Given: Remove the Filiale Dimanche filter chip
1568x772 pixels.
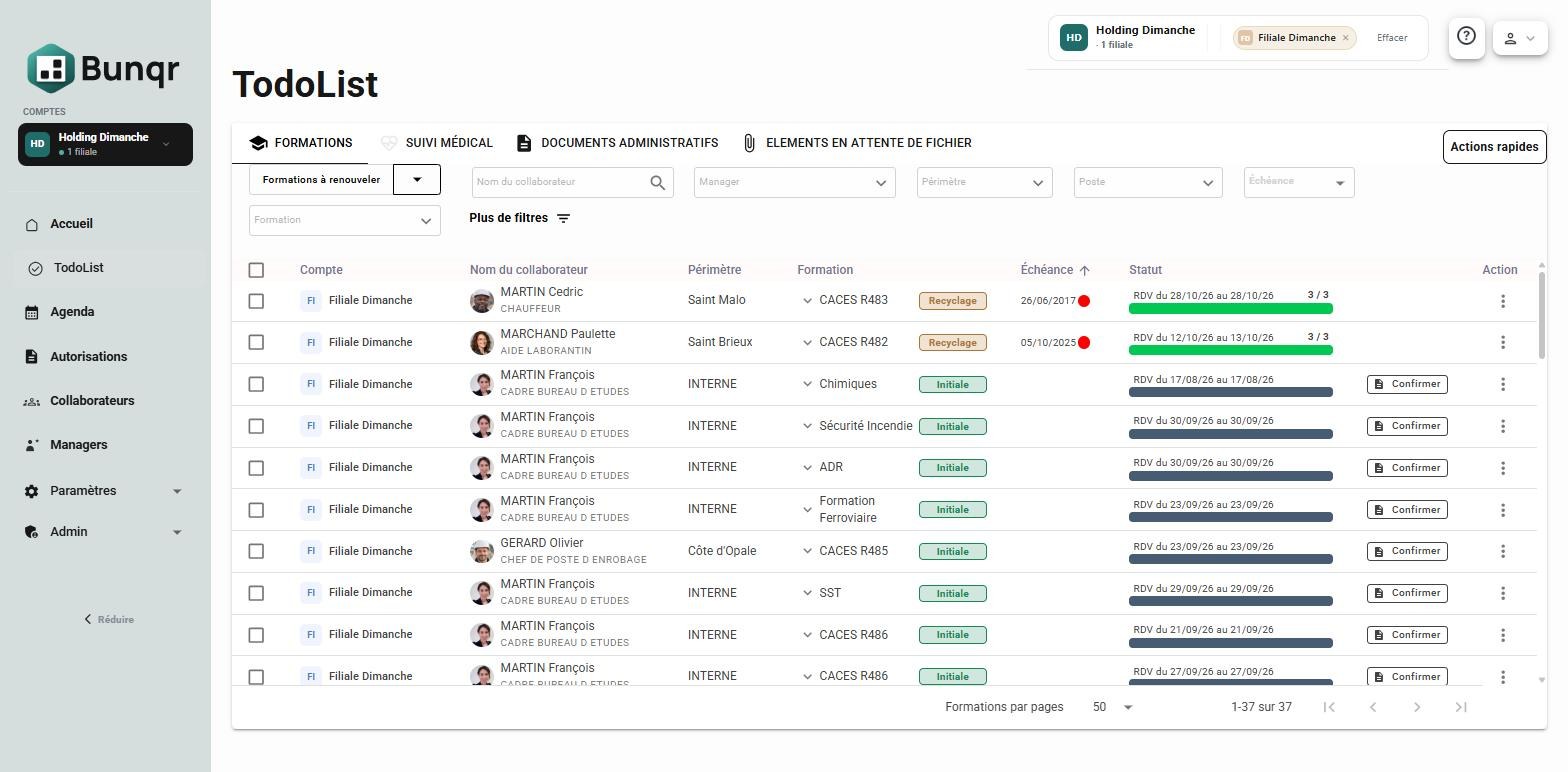Looking at the screenshot, I should [1345, 38].
